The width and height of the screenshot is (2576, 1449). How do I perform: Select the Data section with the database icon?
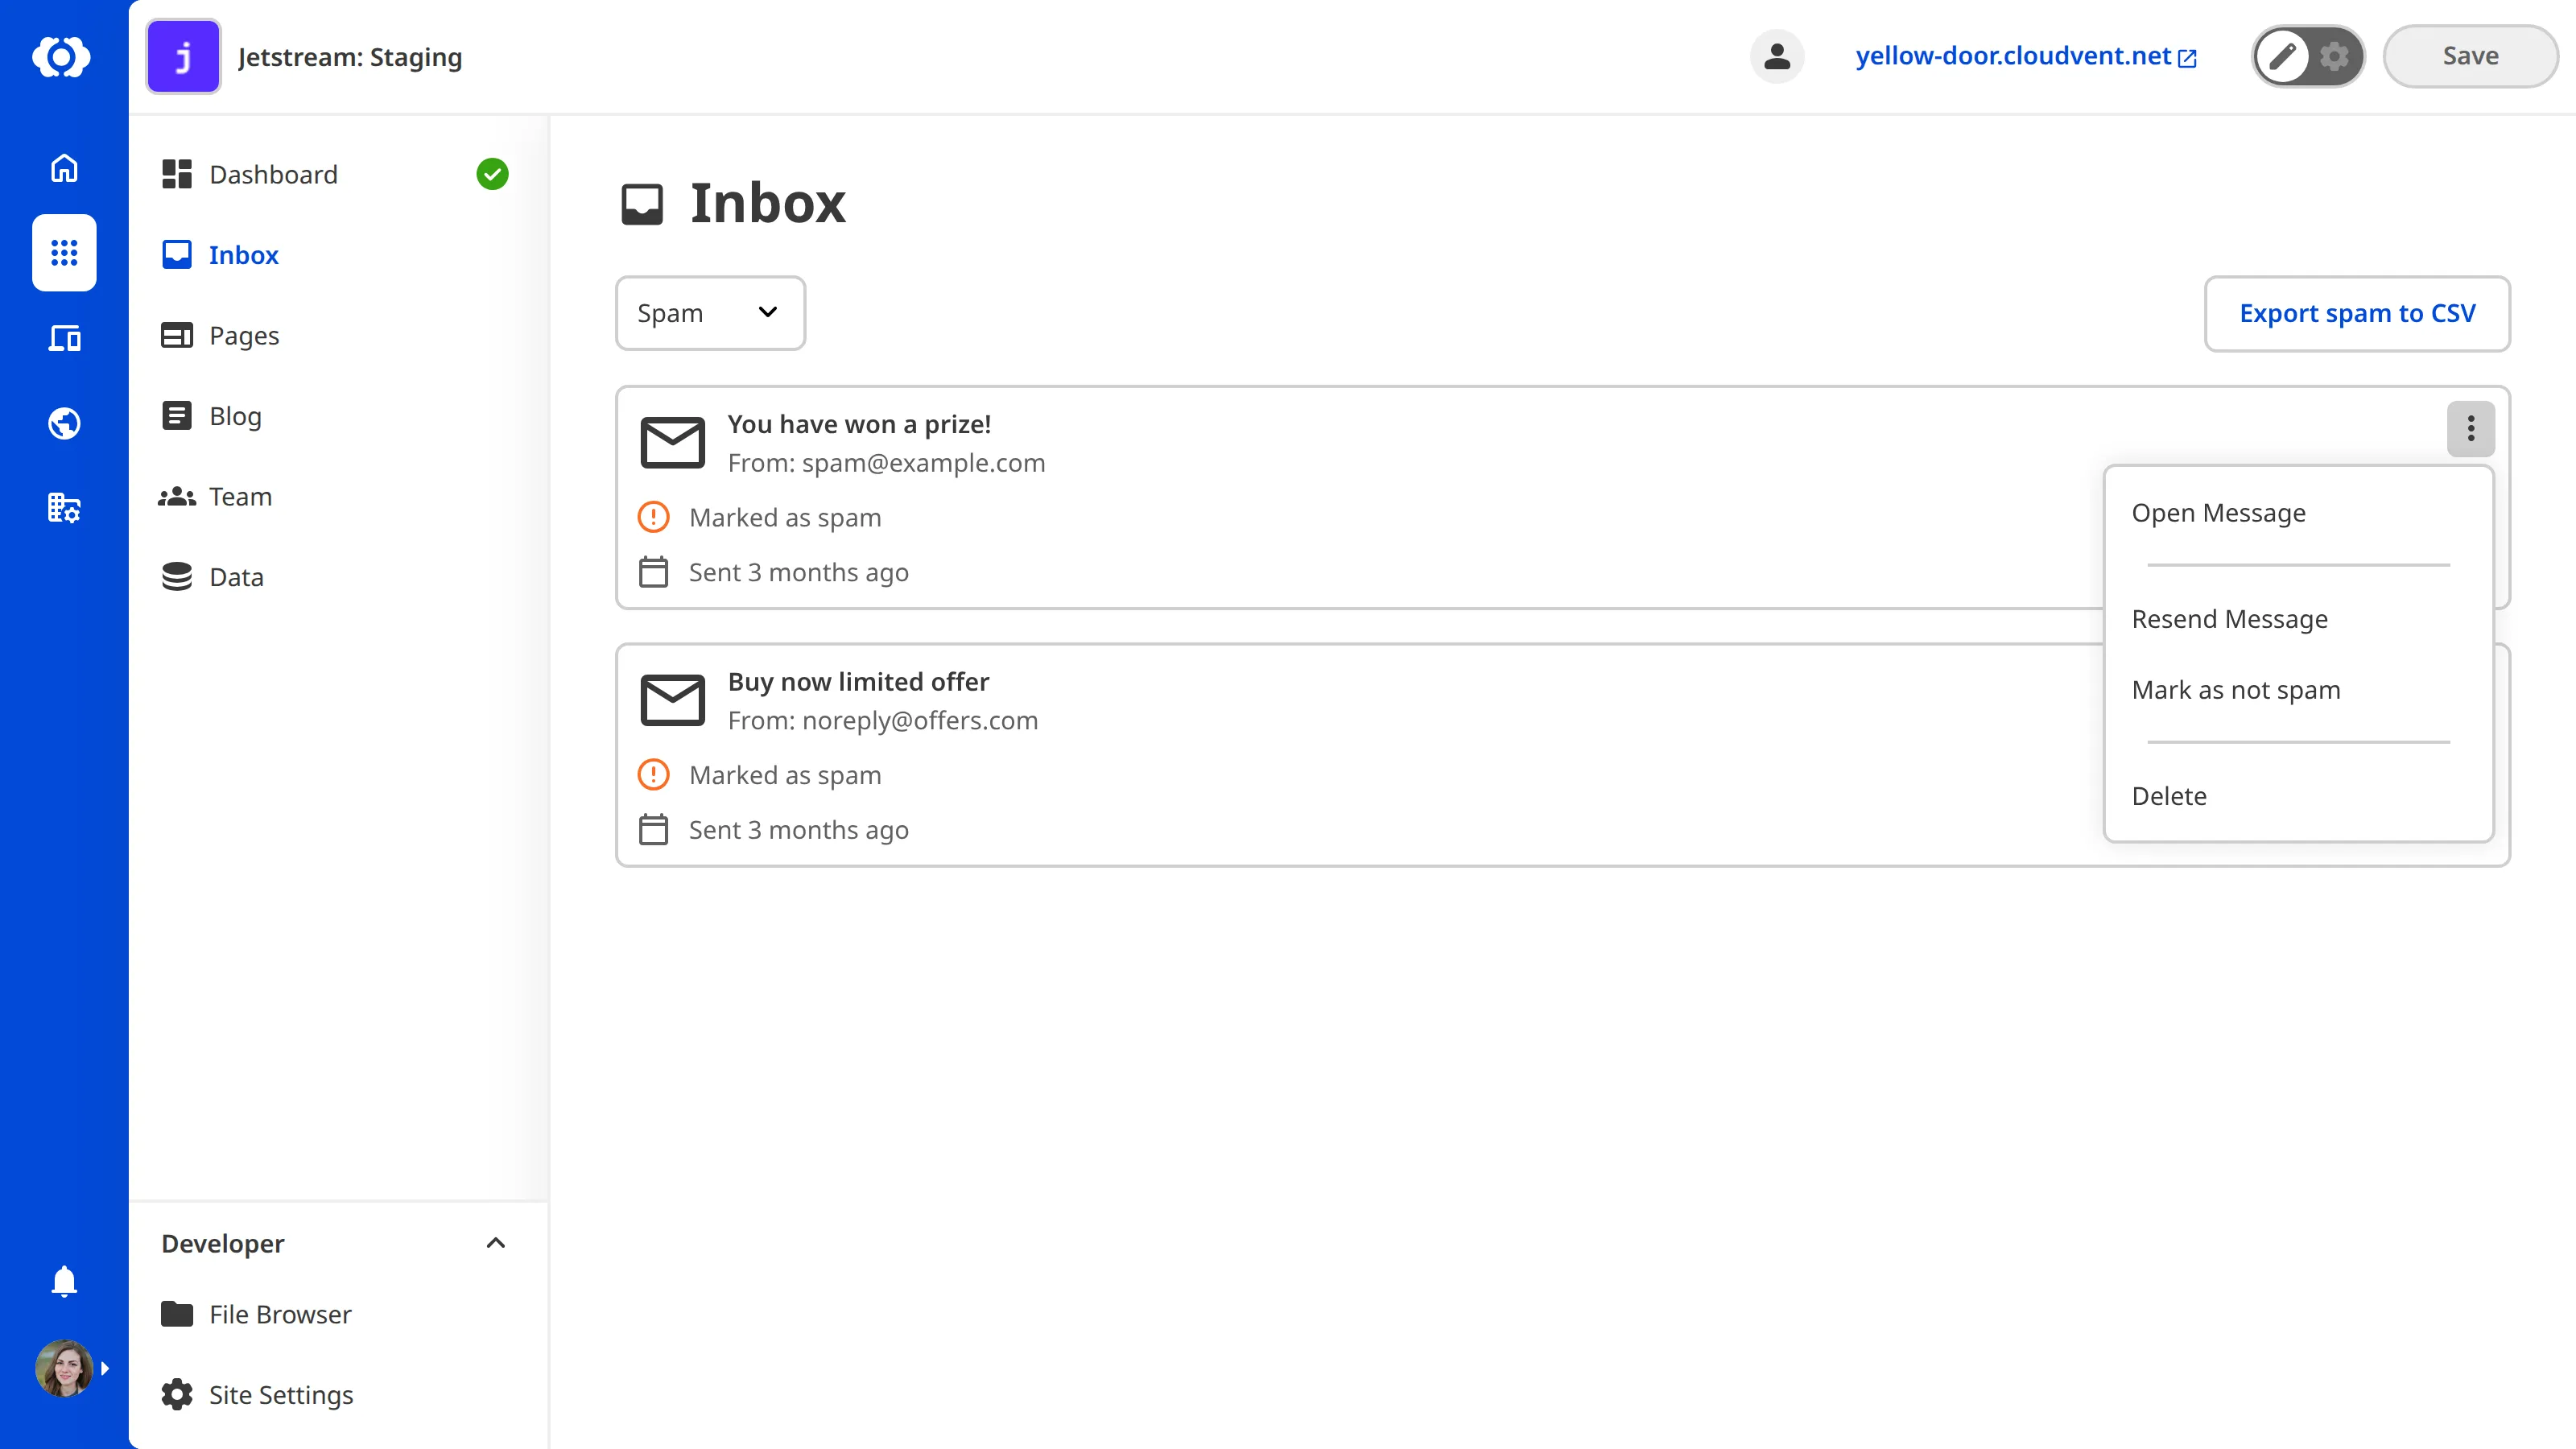[x=236, y=576]
